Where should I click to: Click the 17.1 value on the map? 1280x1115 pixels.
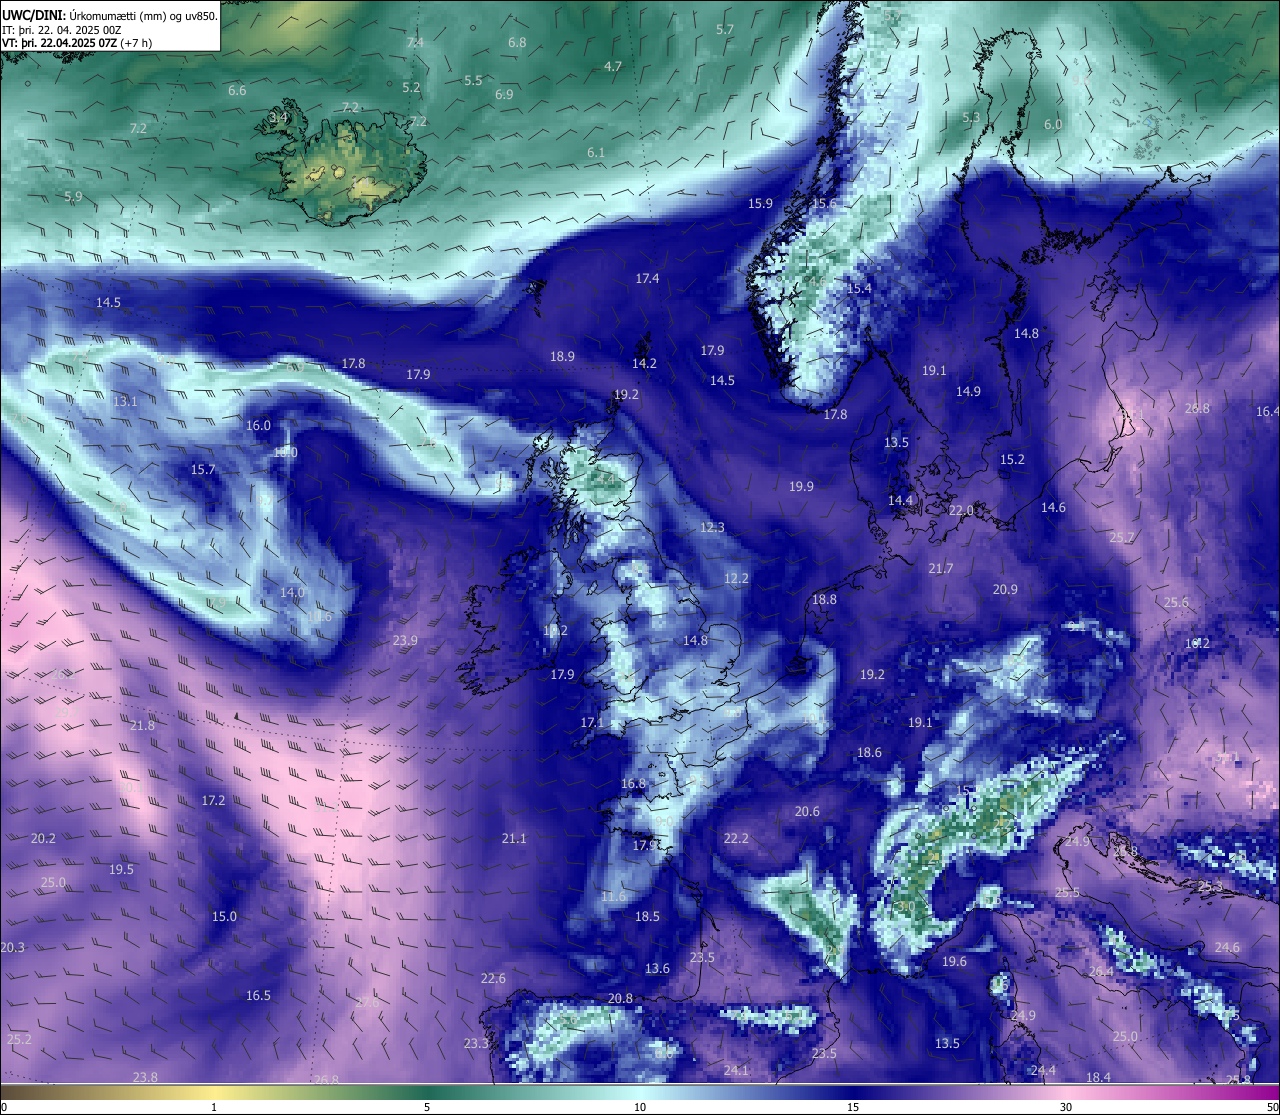pyautogui.click(x=592, y=723)
